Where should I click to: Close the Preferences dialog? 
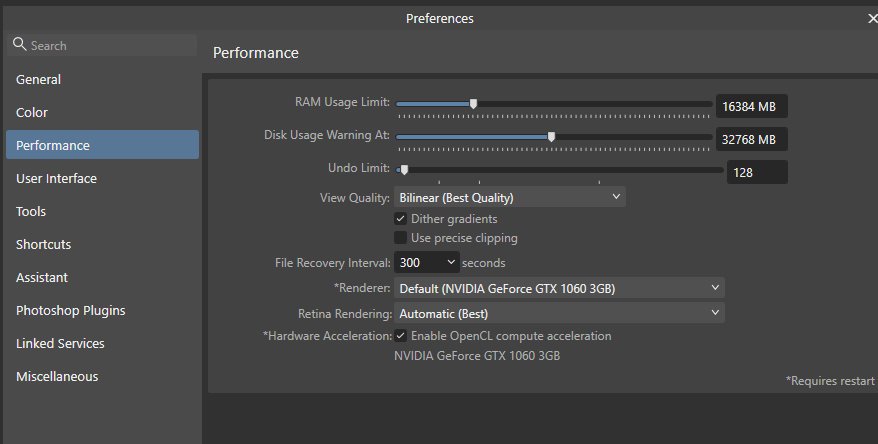[872, 18]
